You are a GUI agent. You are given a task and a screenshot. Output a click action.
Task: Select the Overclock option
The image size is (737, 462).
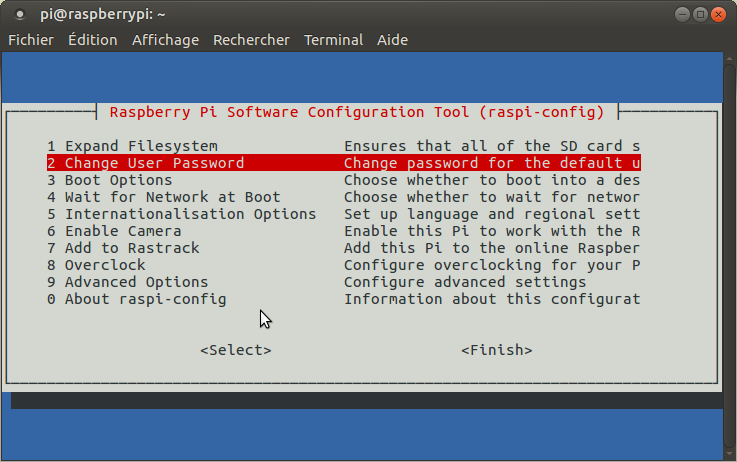click(x=96, y=265)
